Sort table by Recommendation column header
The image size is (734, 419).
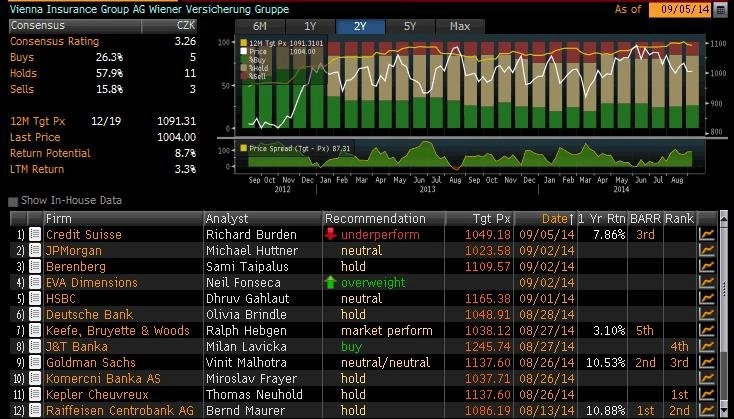pos(384,219)
